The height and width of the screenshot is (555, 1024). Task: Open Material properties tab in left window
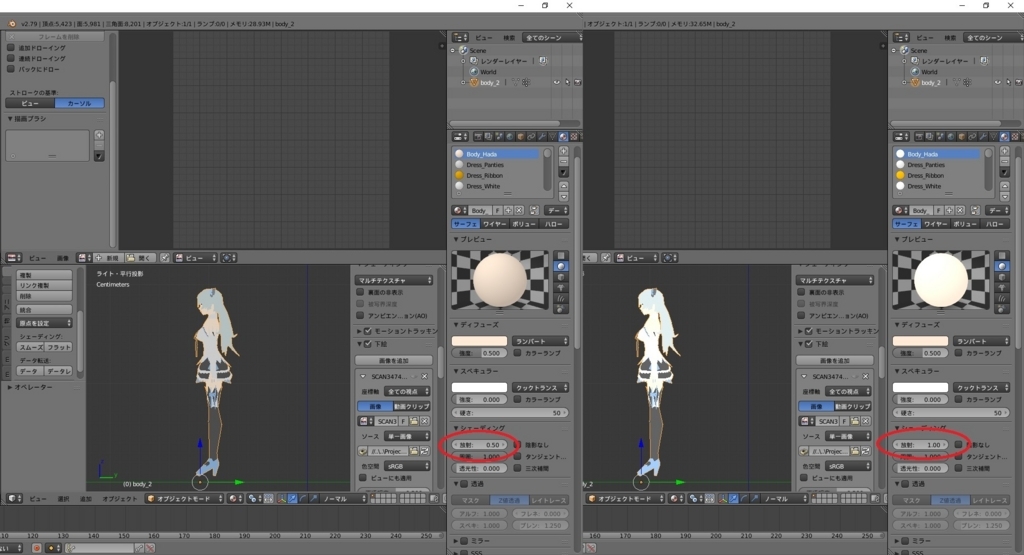point(563,136)
